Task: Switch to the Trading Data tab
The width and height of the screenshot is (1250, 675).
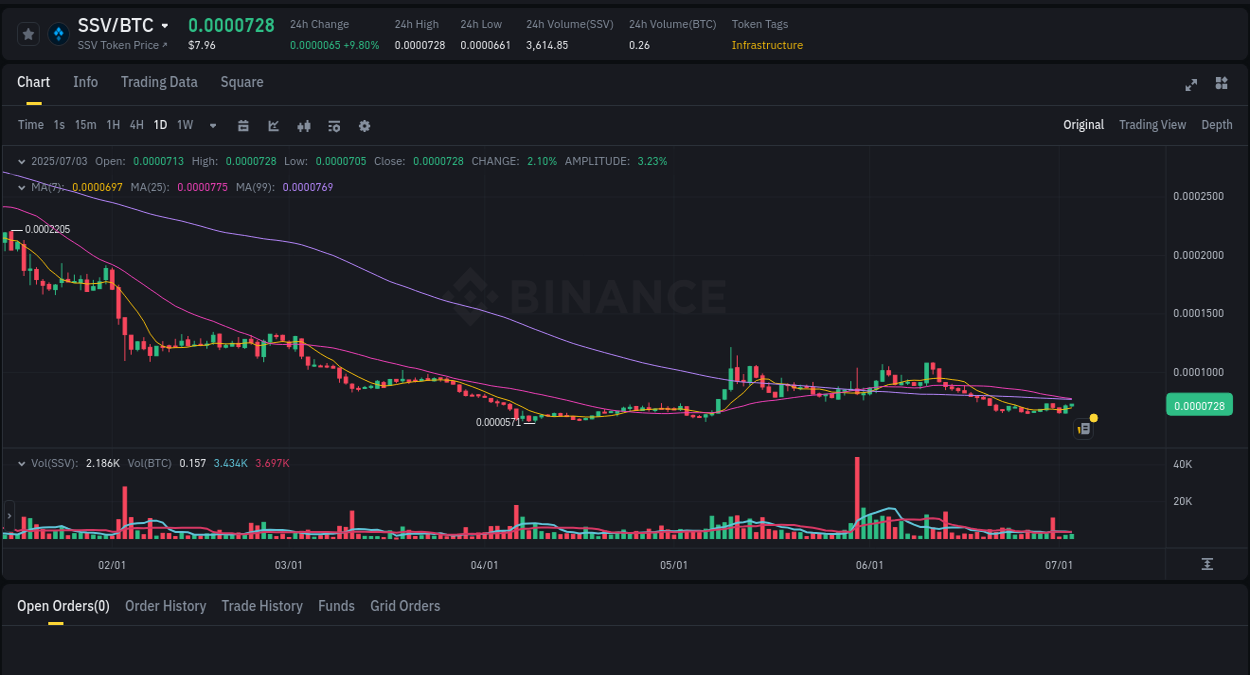Action: 159,82
